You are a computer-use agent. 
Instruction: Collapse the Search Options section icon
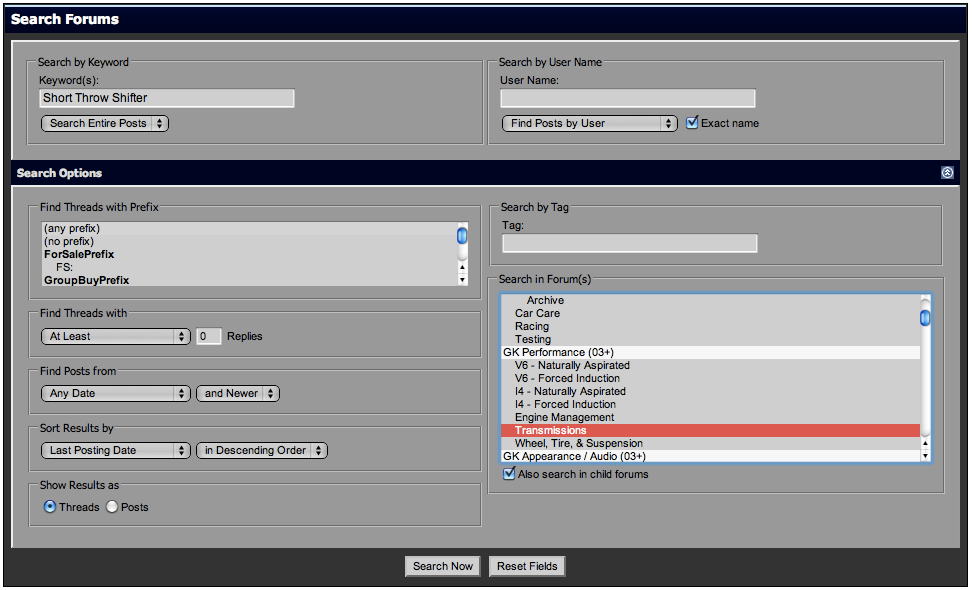tap(947, 173)
